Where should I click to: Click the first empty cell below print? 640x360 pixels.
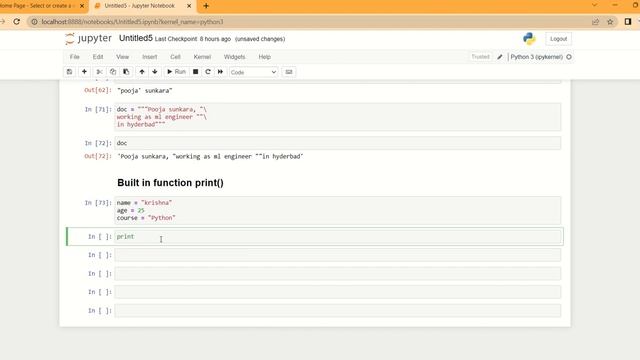point(338,255)
